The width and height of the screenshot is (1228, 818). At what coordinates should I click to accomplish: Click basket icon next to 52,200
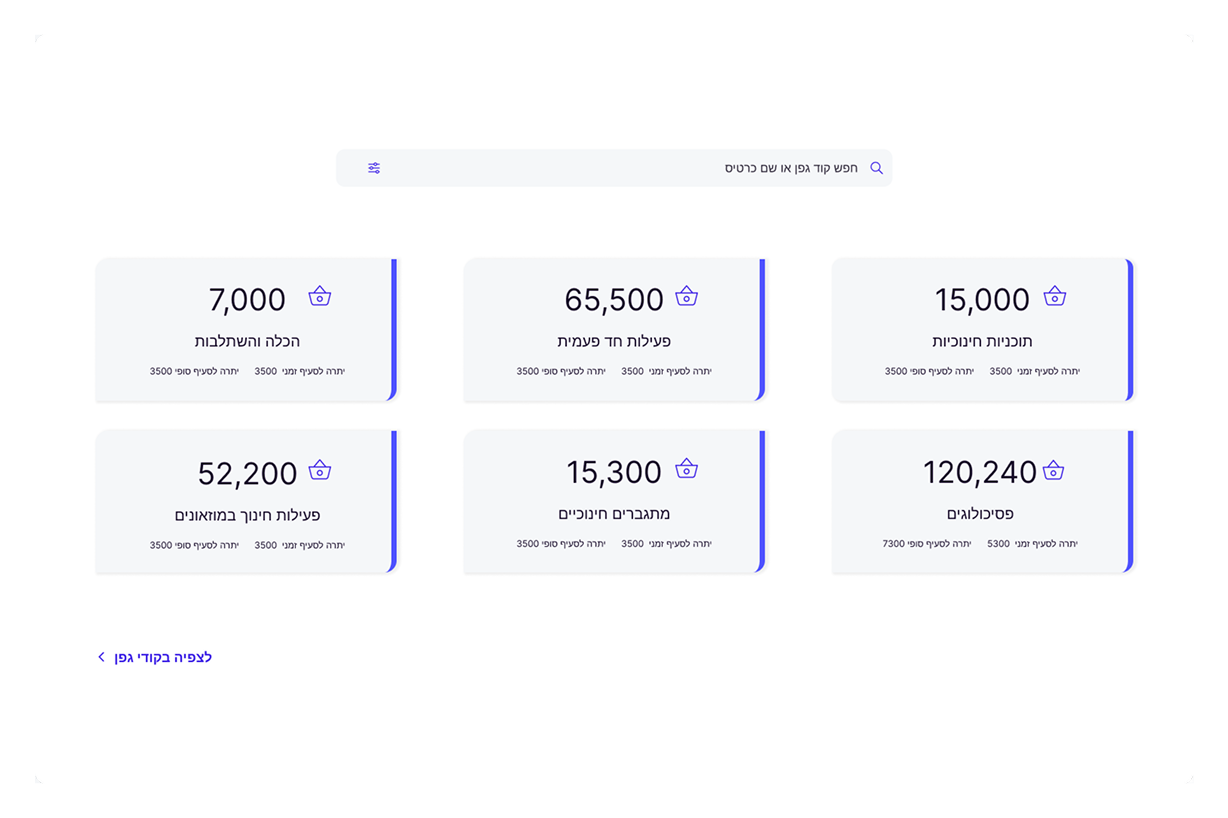(x=319, y=470)
